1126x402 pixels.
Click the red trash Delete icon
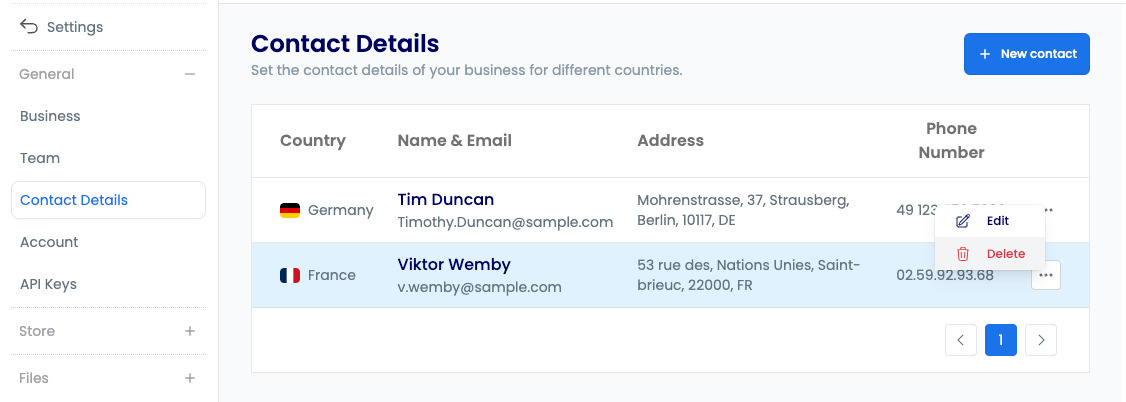pyautogui.click(x=963, y=254)
